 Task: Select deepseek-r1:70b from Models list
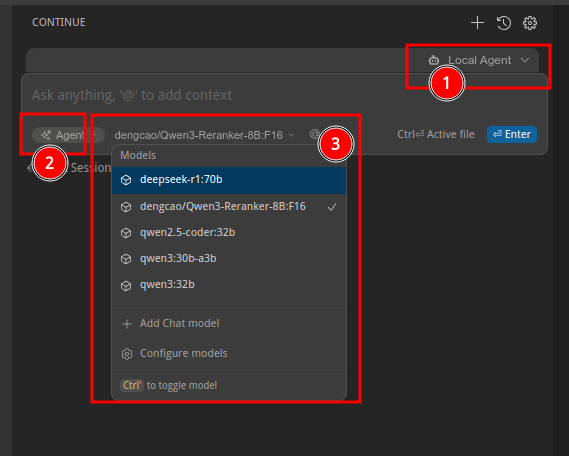tap(229, 180)
